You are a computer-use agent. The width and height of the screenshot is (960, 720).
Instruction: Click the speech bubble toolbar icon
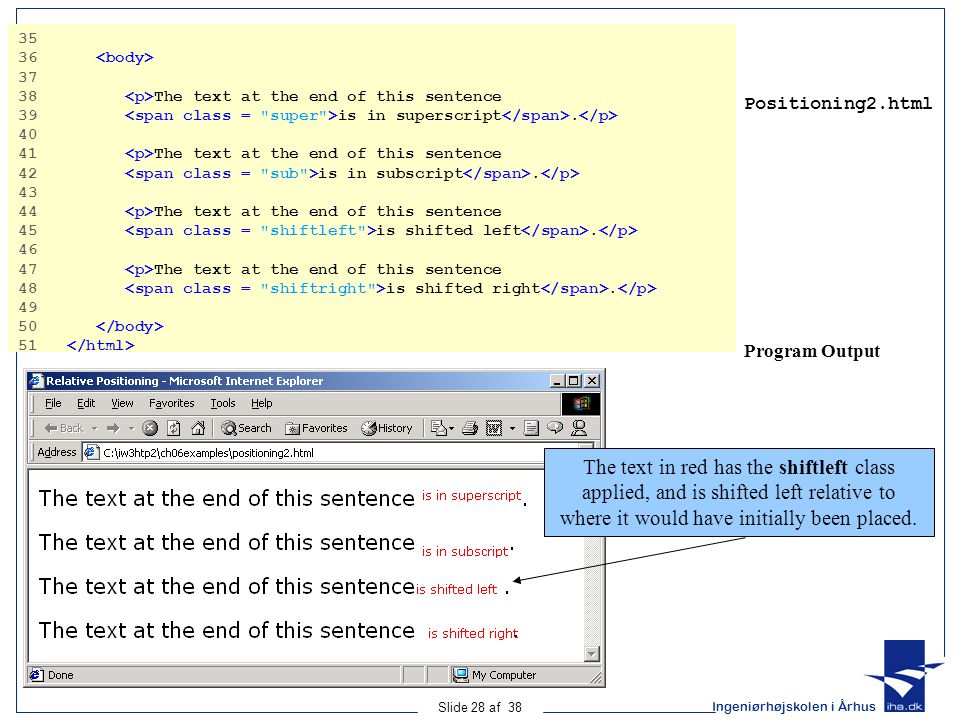coord(555,427)
